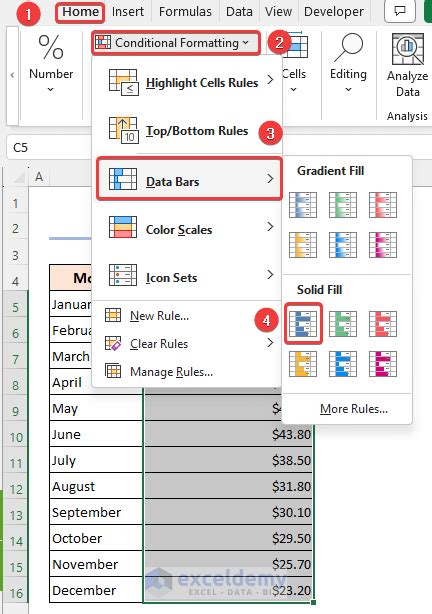Open the Number format group dropdown
The width and height of the screenshot is (432, 614).
coord(51,64)
